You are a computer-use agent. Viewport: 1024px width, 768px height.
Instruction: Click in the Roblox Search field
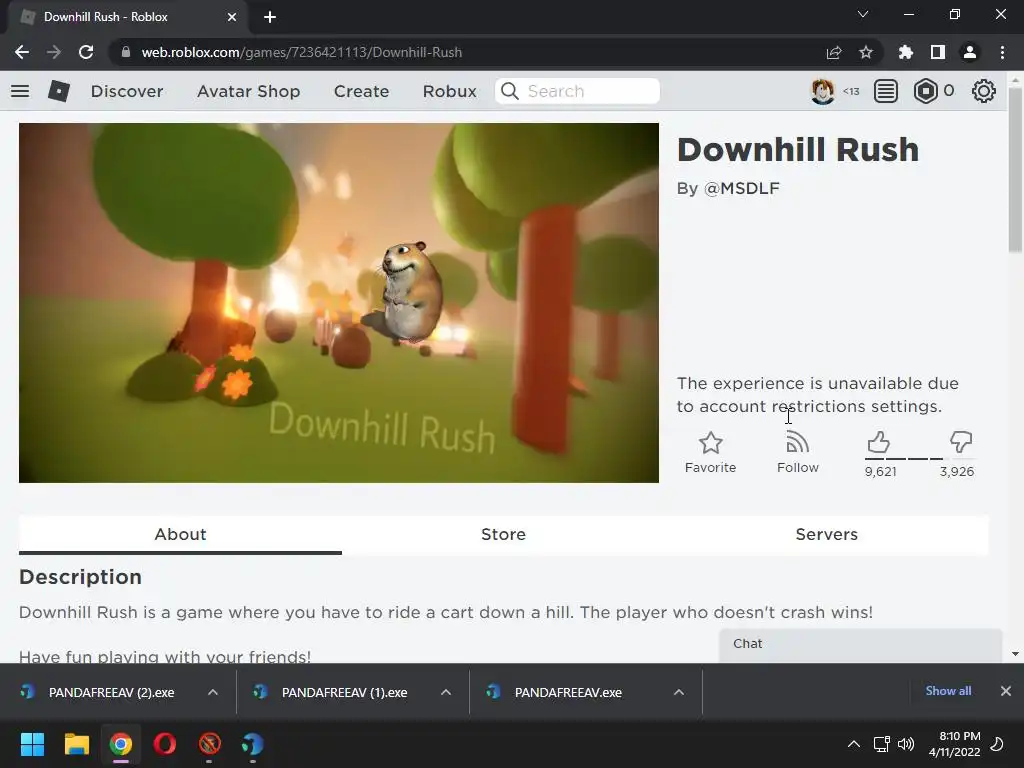coord(577,91)
